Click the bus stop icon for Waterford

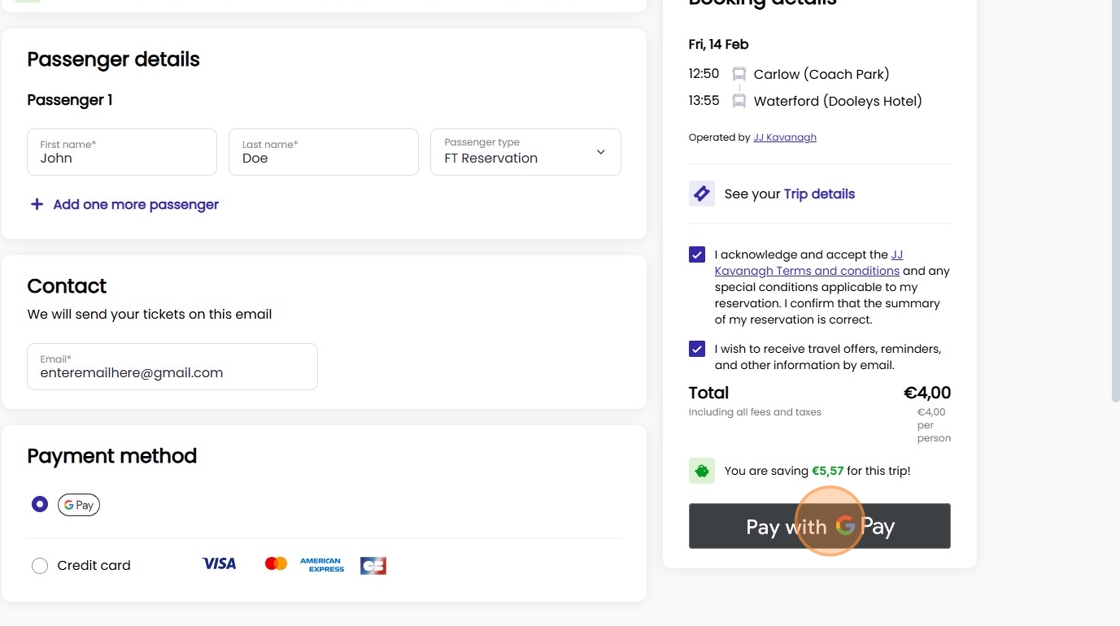(x=739, y=101)
